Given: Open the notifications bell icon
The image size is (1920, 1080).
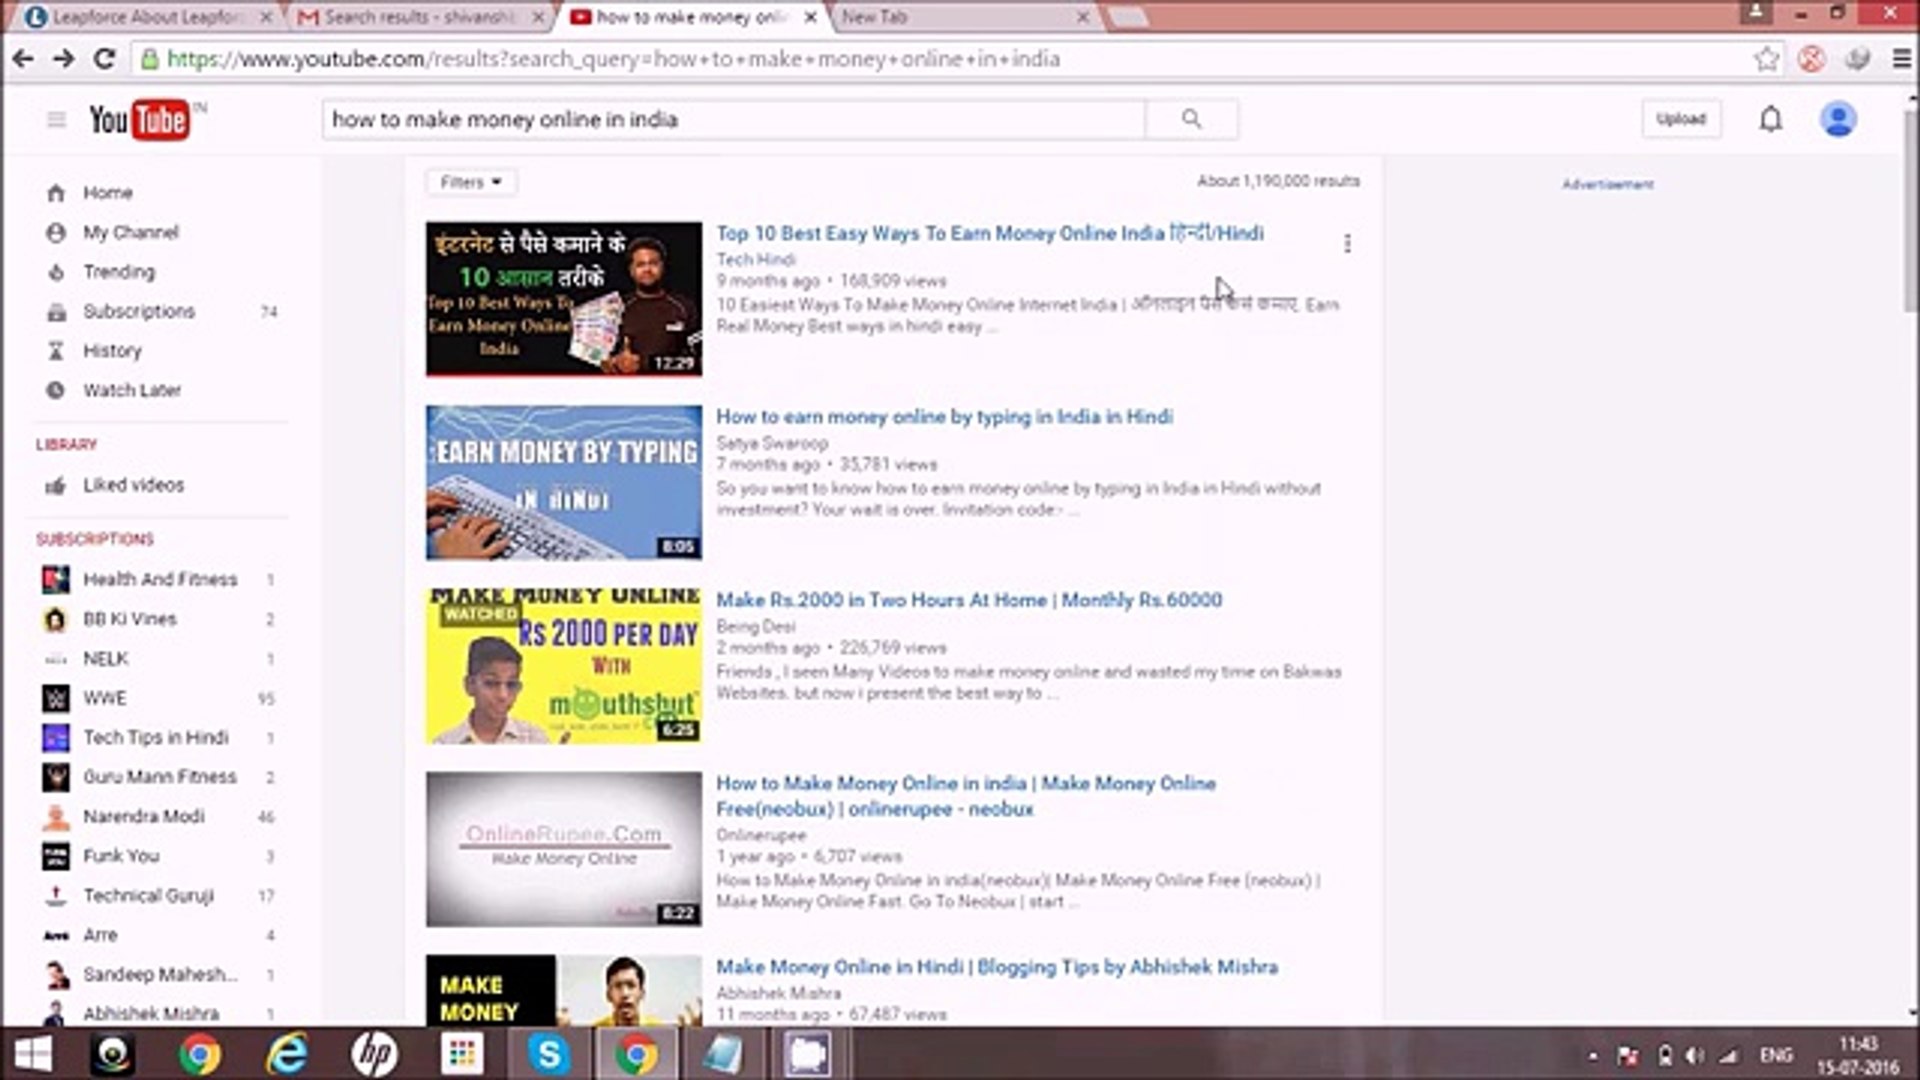Looking at the screenshot, I should pos(1770,119).
